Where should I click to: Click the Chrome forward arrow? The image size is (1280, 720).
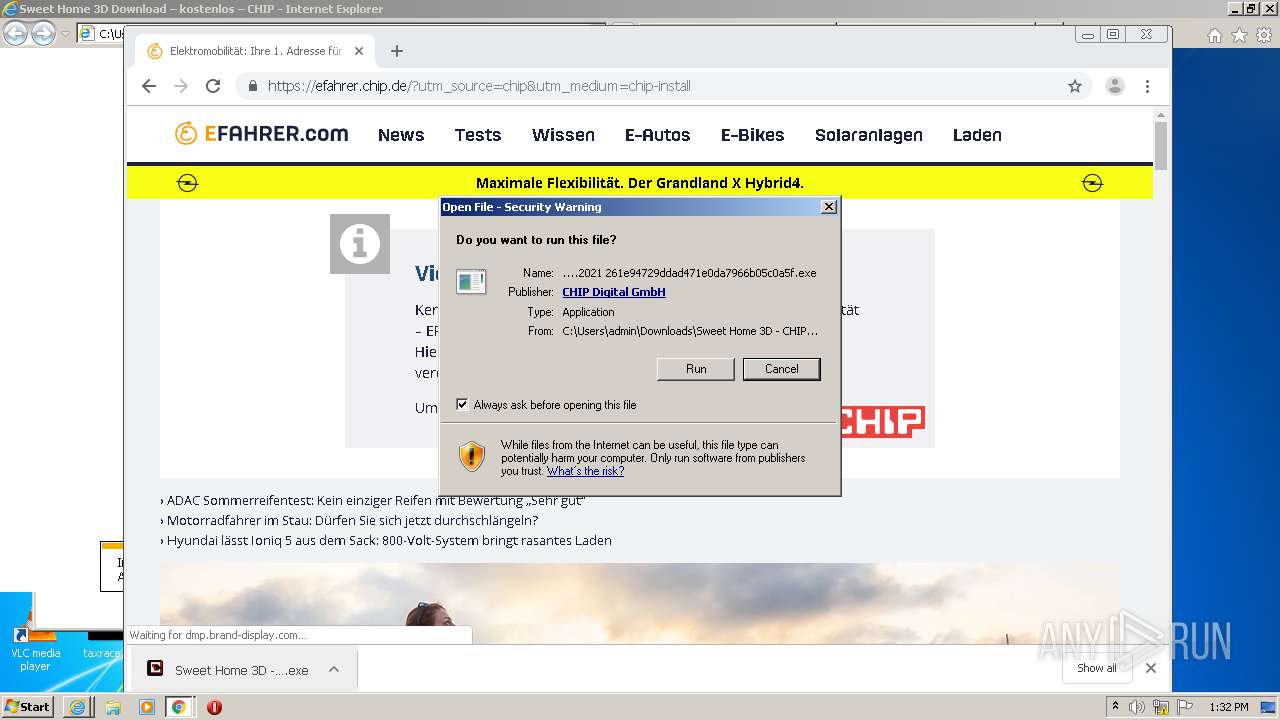pyautogui.click(x=181, y=86)
